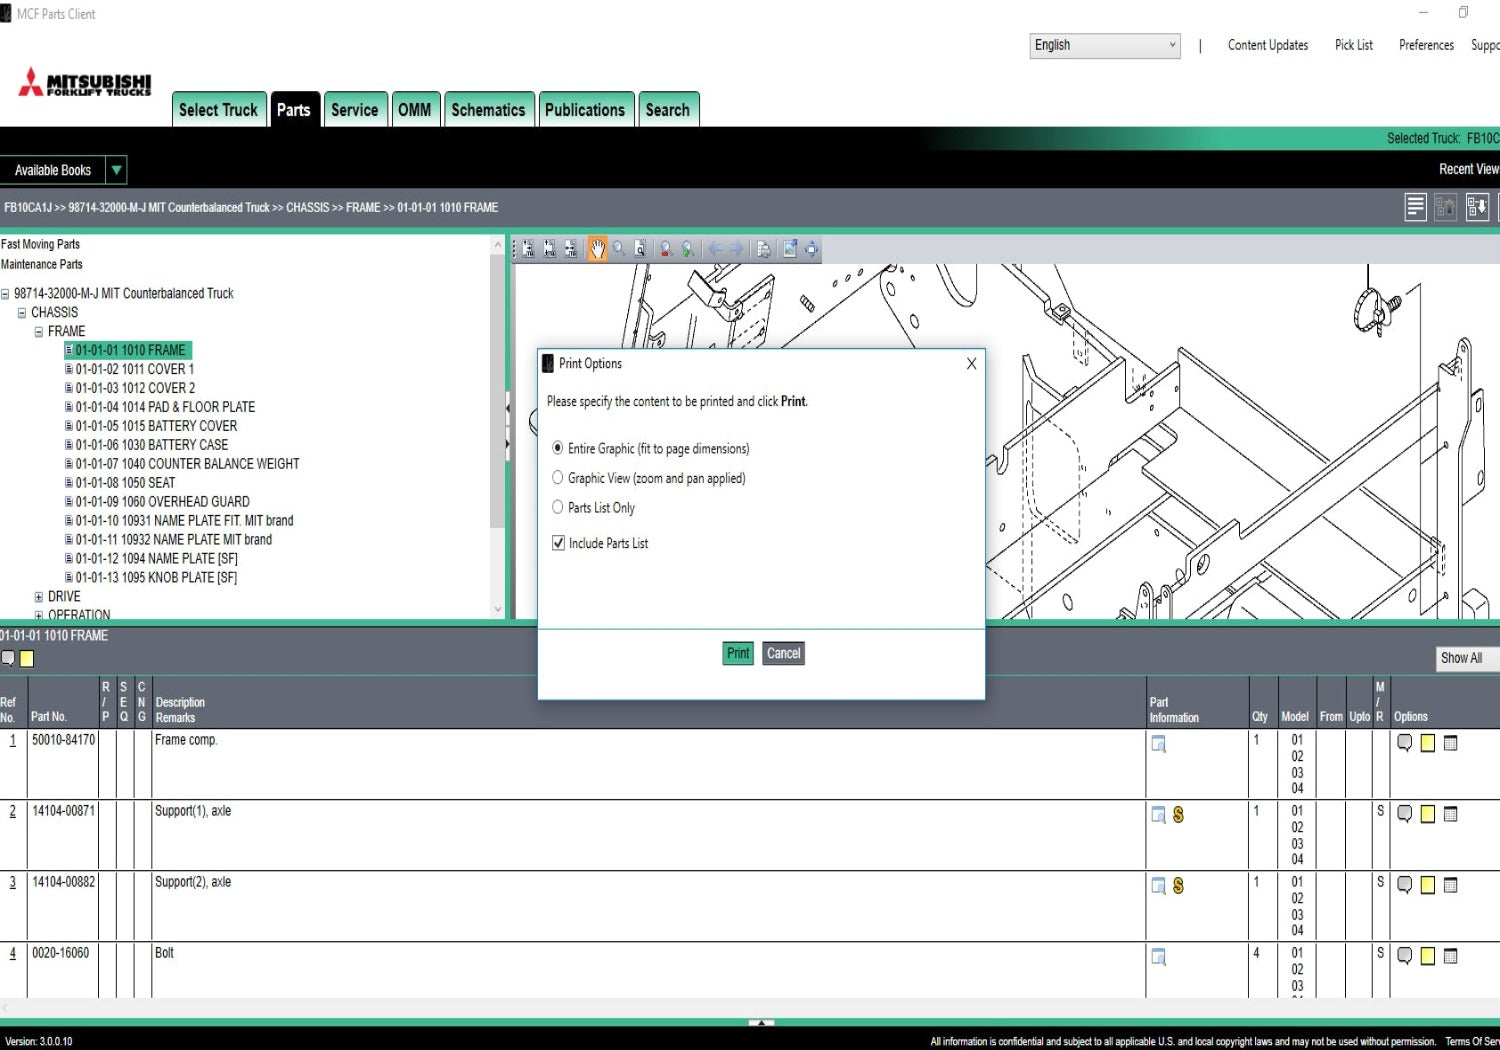This screenshot has height=1050, width=1500.
Task: Open the English language dropdown
Action: pyautogui.click(x=1104, y=45)
